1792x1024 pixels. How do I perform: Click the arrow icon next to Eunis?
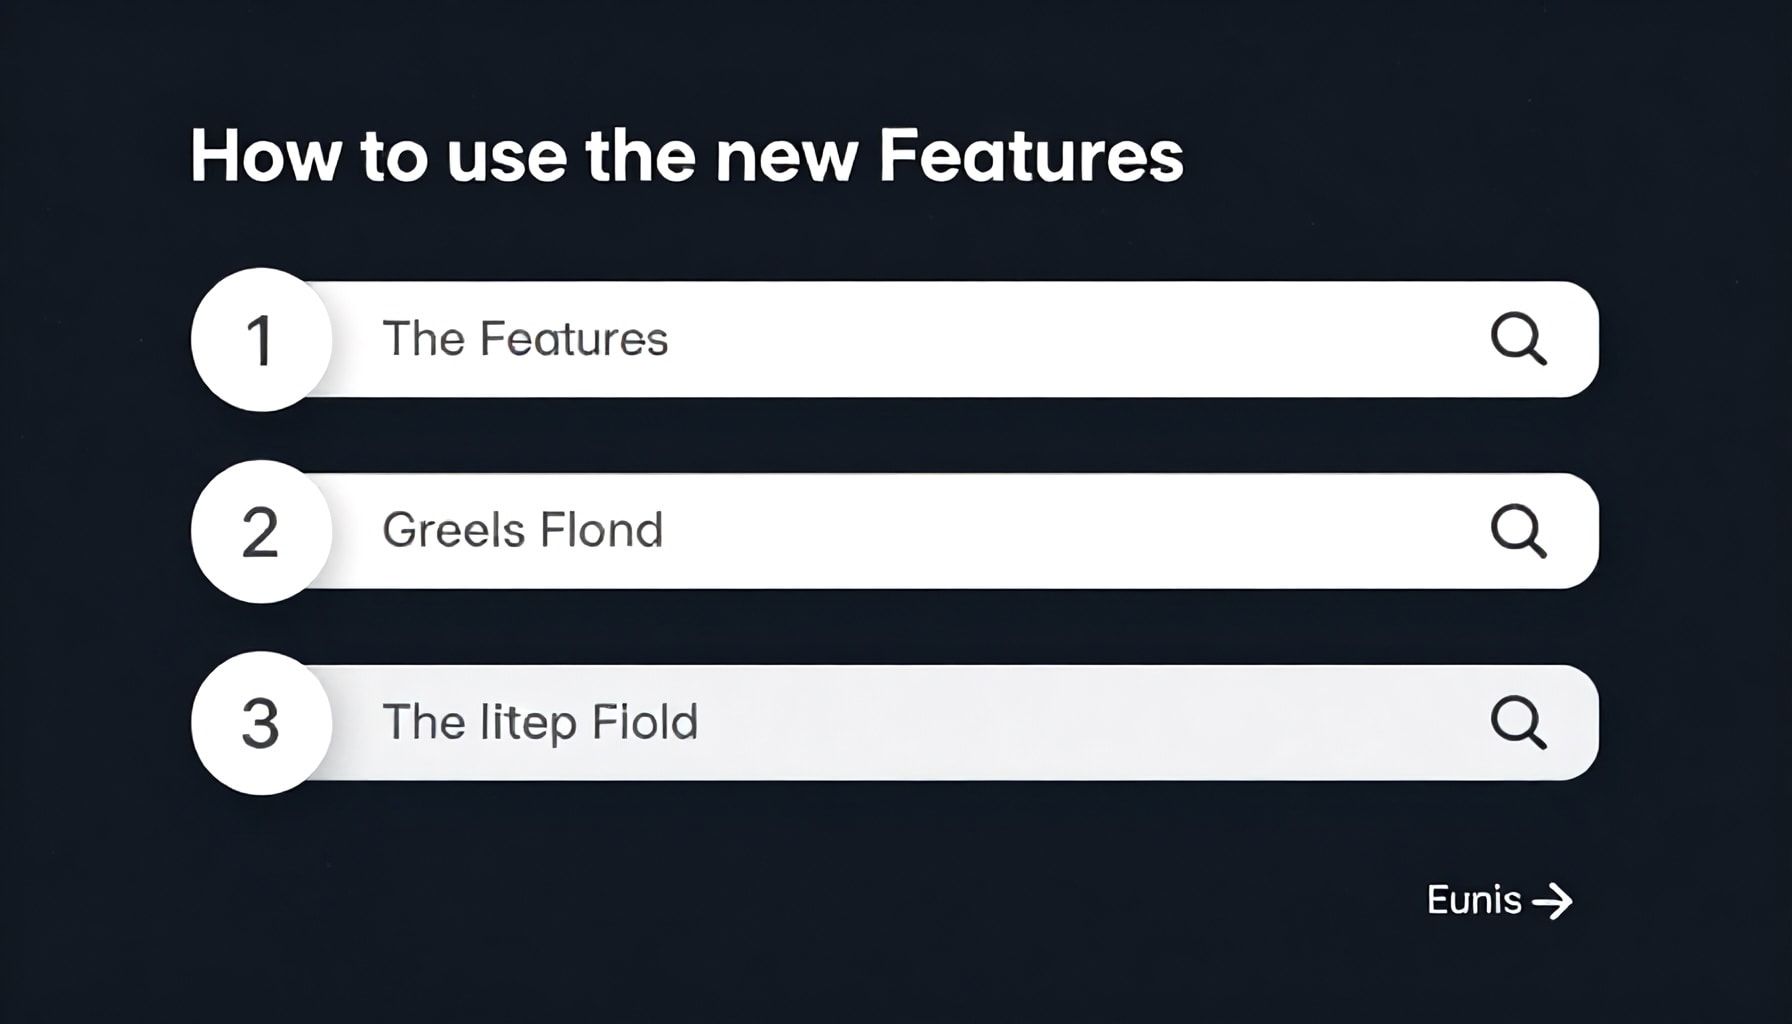pos(1552,901)
